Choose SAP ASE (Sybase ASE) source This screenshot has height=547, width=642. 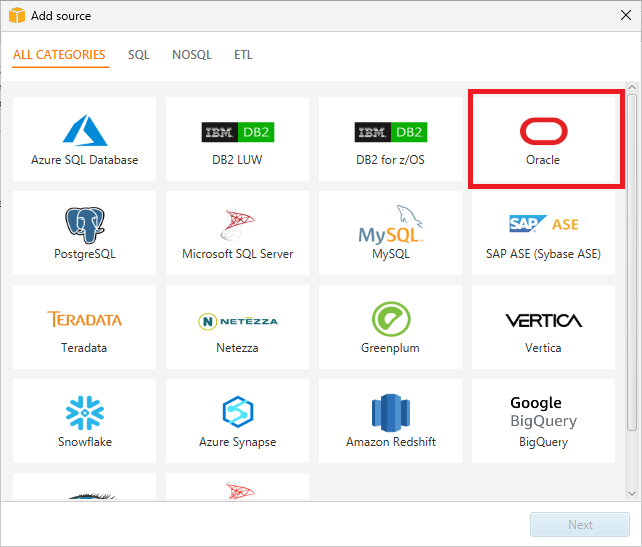click(x=544, y=232)
